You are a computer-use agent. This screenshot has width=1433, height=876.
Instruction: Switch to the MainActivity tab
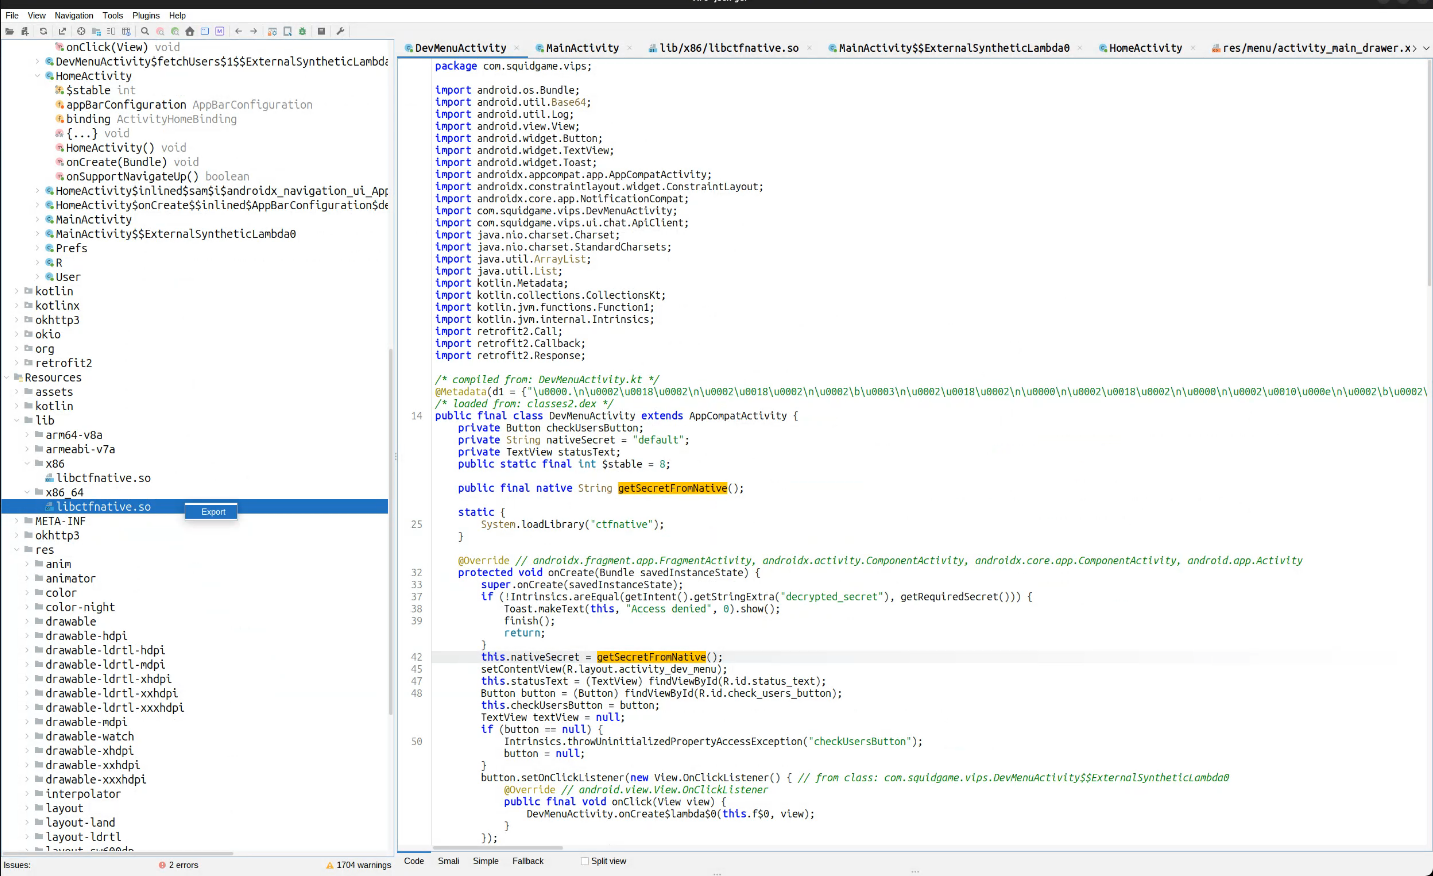(x=581, y=48)
